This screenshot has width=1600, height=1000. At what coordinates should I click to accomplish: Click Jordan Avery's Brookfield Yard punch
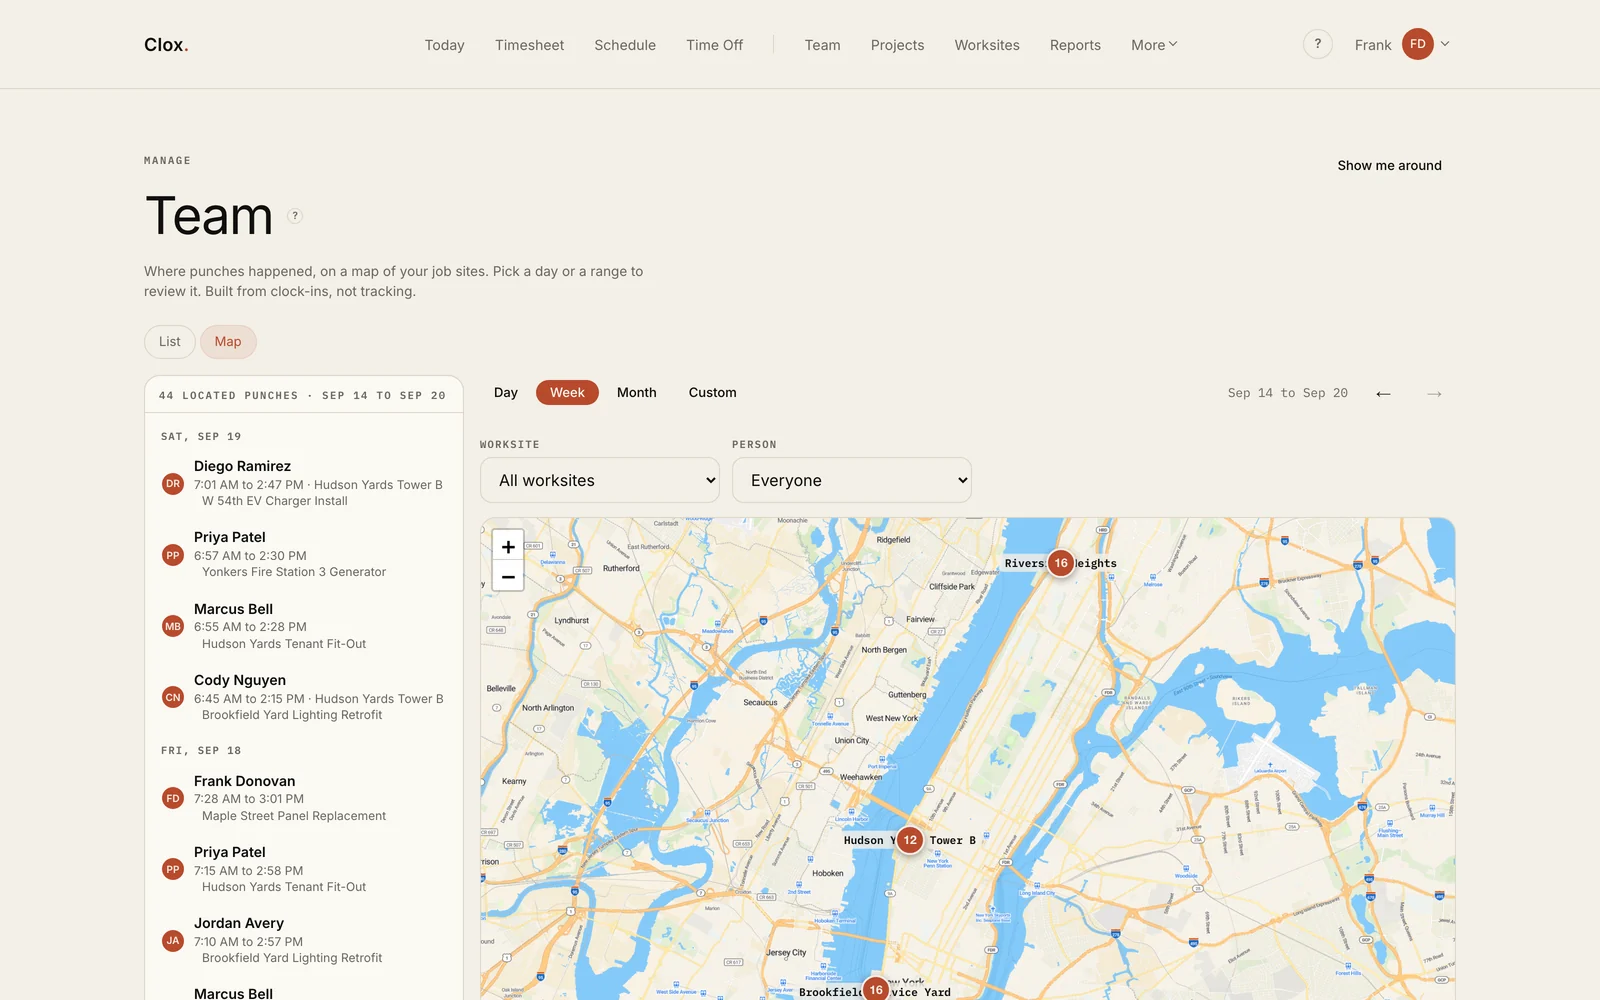click(x=304, y=940)
